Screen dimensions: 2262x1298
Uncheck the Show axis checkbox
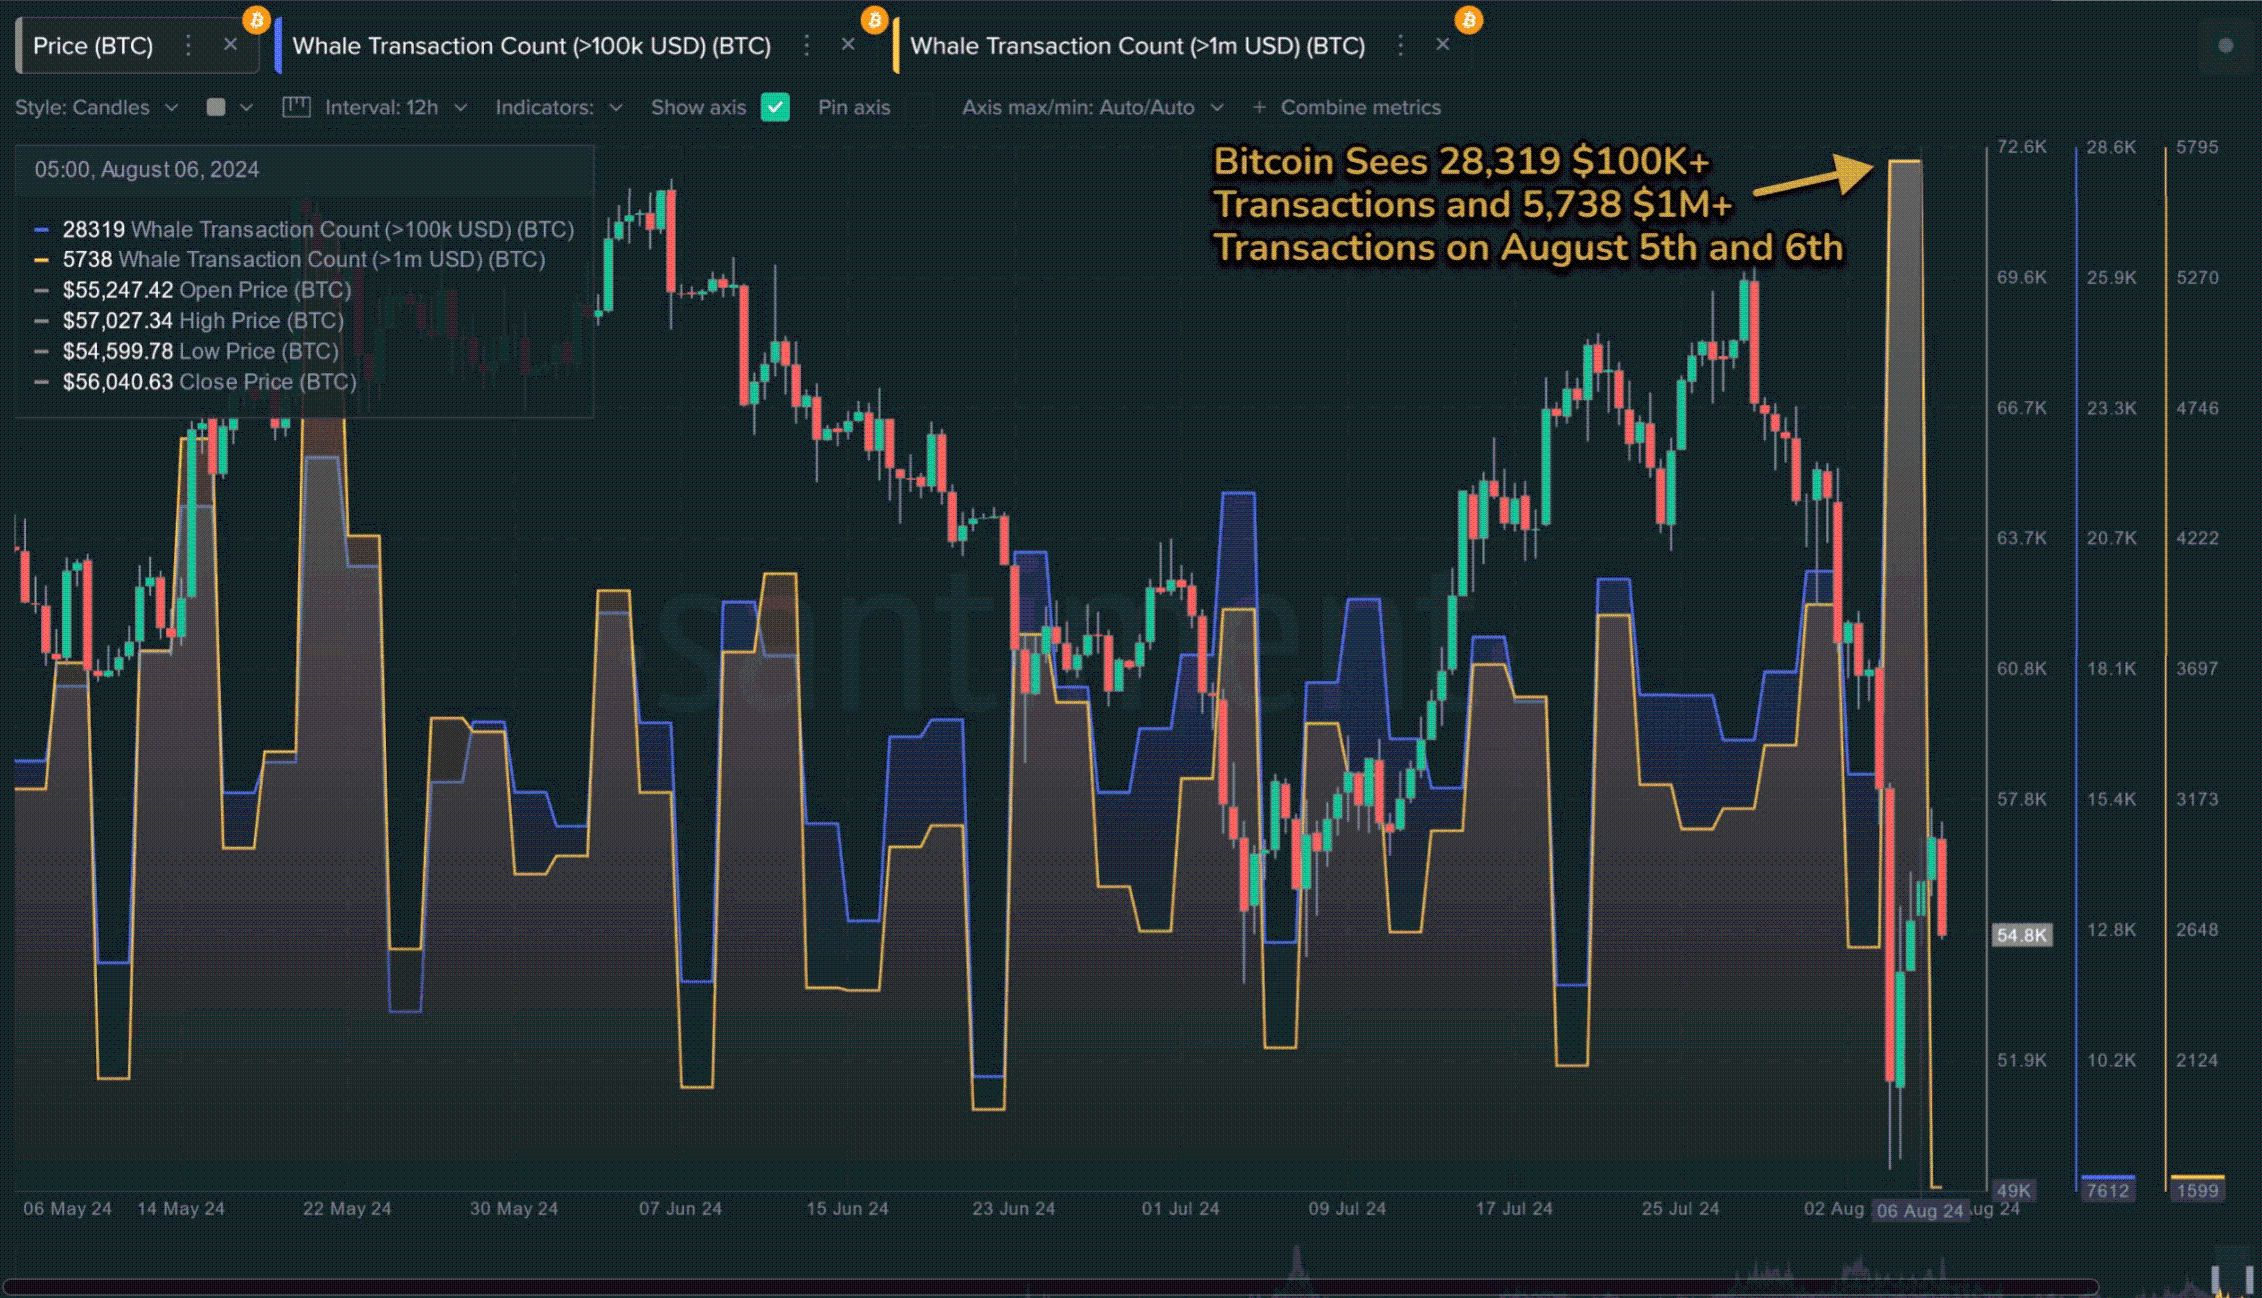coord(775,107)
